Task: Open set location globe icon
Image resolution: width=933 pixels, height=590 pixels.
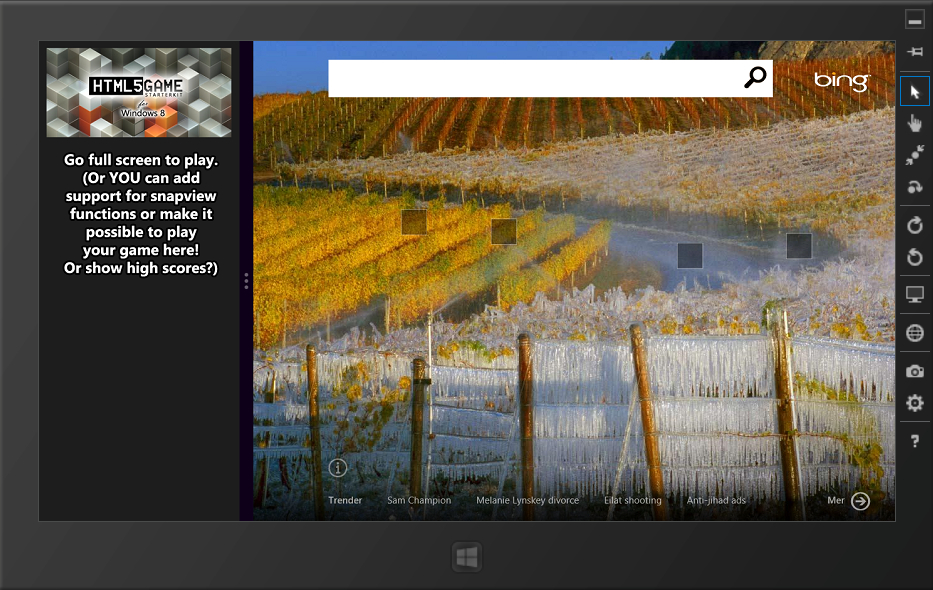Action: coord(915,333)
